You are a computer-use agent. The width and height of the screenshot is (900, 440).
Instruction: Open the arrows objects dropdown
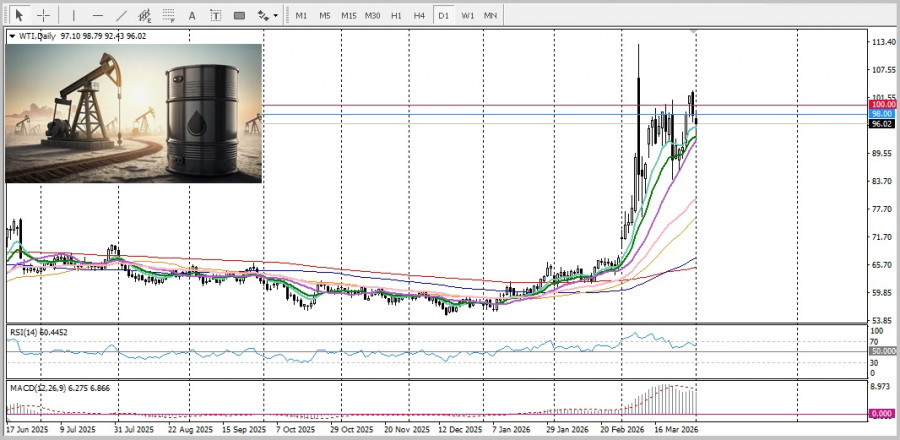click(267, 16)
